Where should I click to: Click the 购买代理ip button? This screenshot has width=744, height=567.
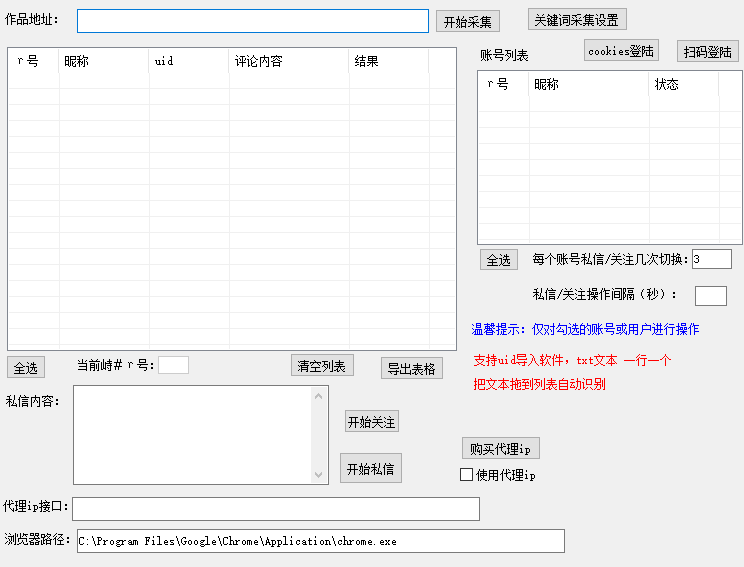click(500, 448)
